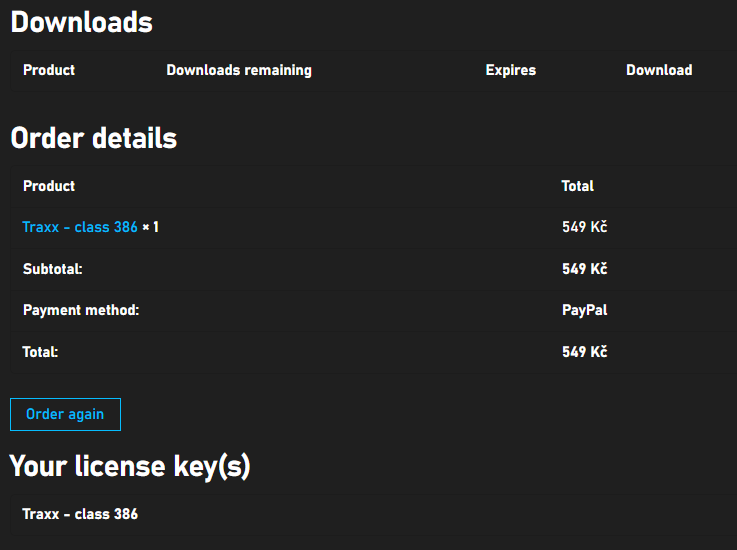Click the 549 Kč subtotal amount

click(x=584, y=269)
